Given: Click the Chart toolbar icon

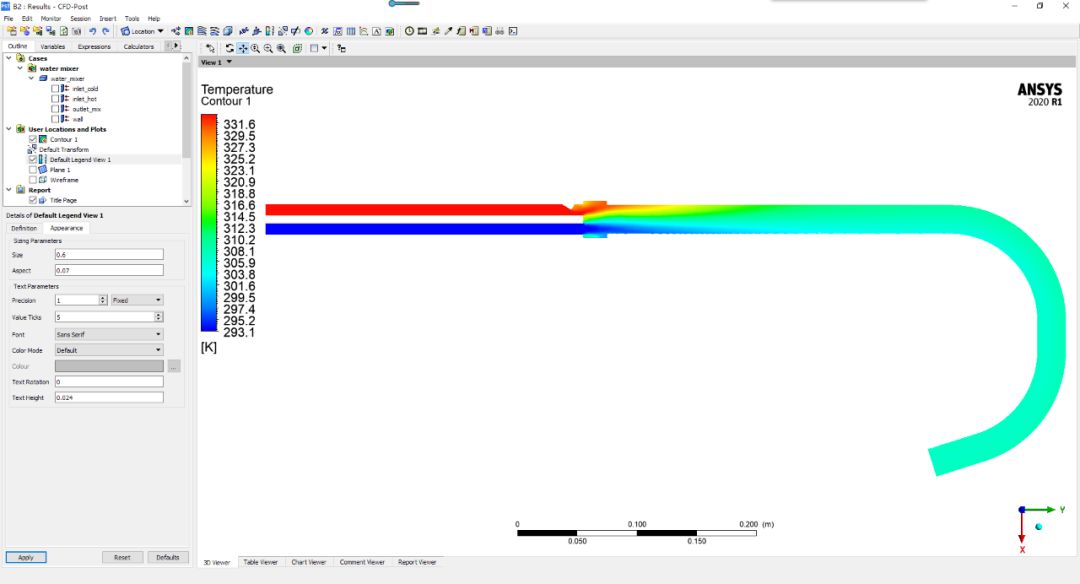Looking at the screenshot, I should pos(363,31).
